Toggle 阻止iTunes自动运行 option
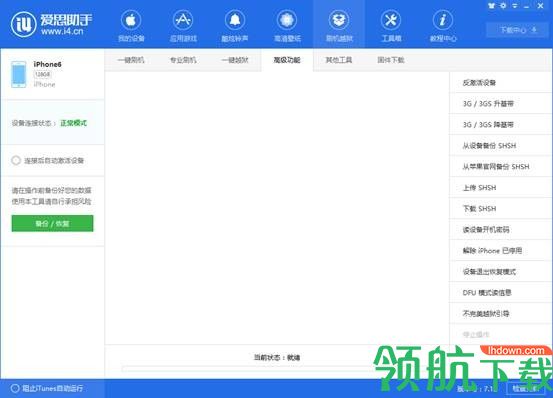553x398 pixels. 15,388
